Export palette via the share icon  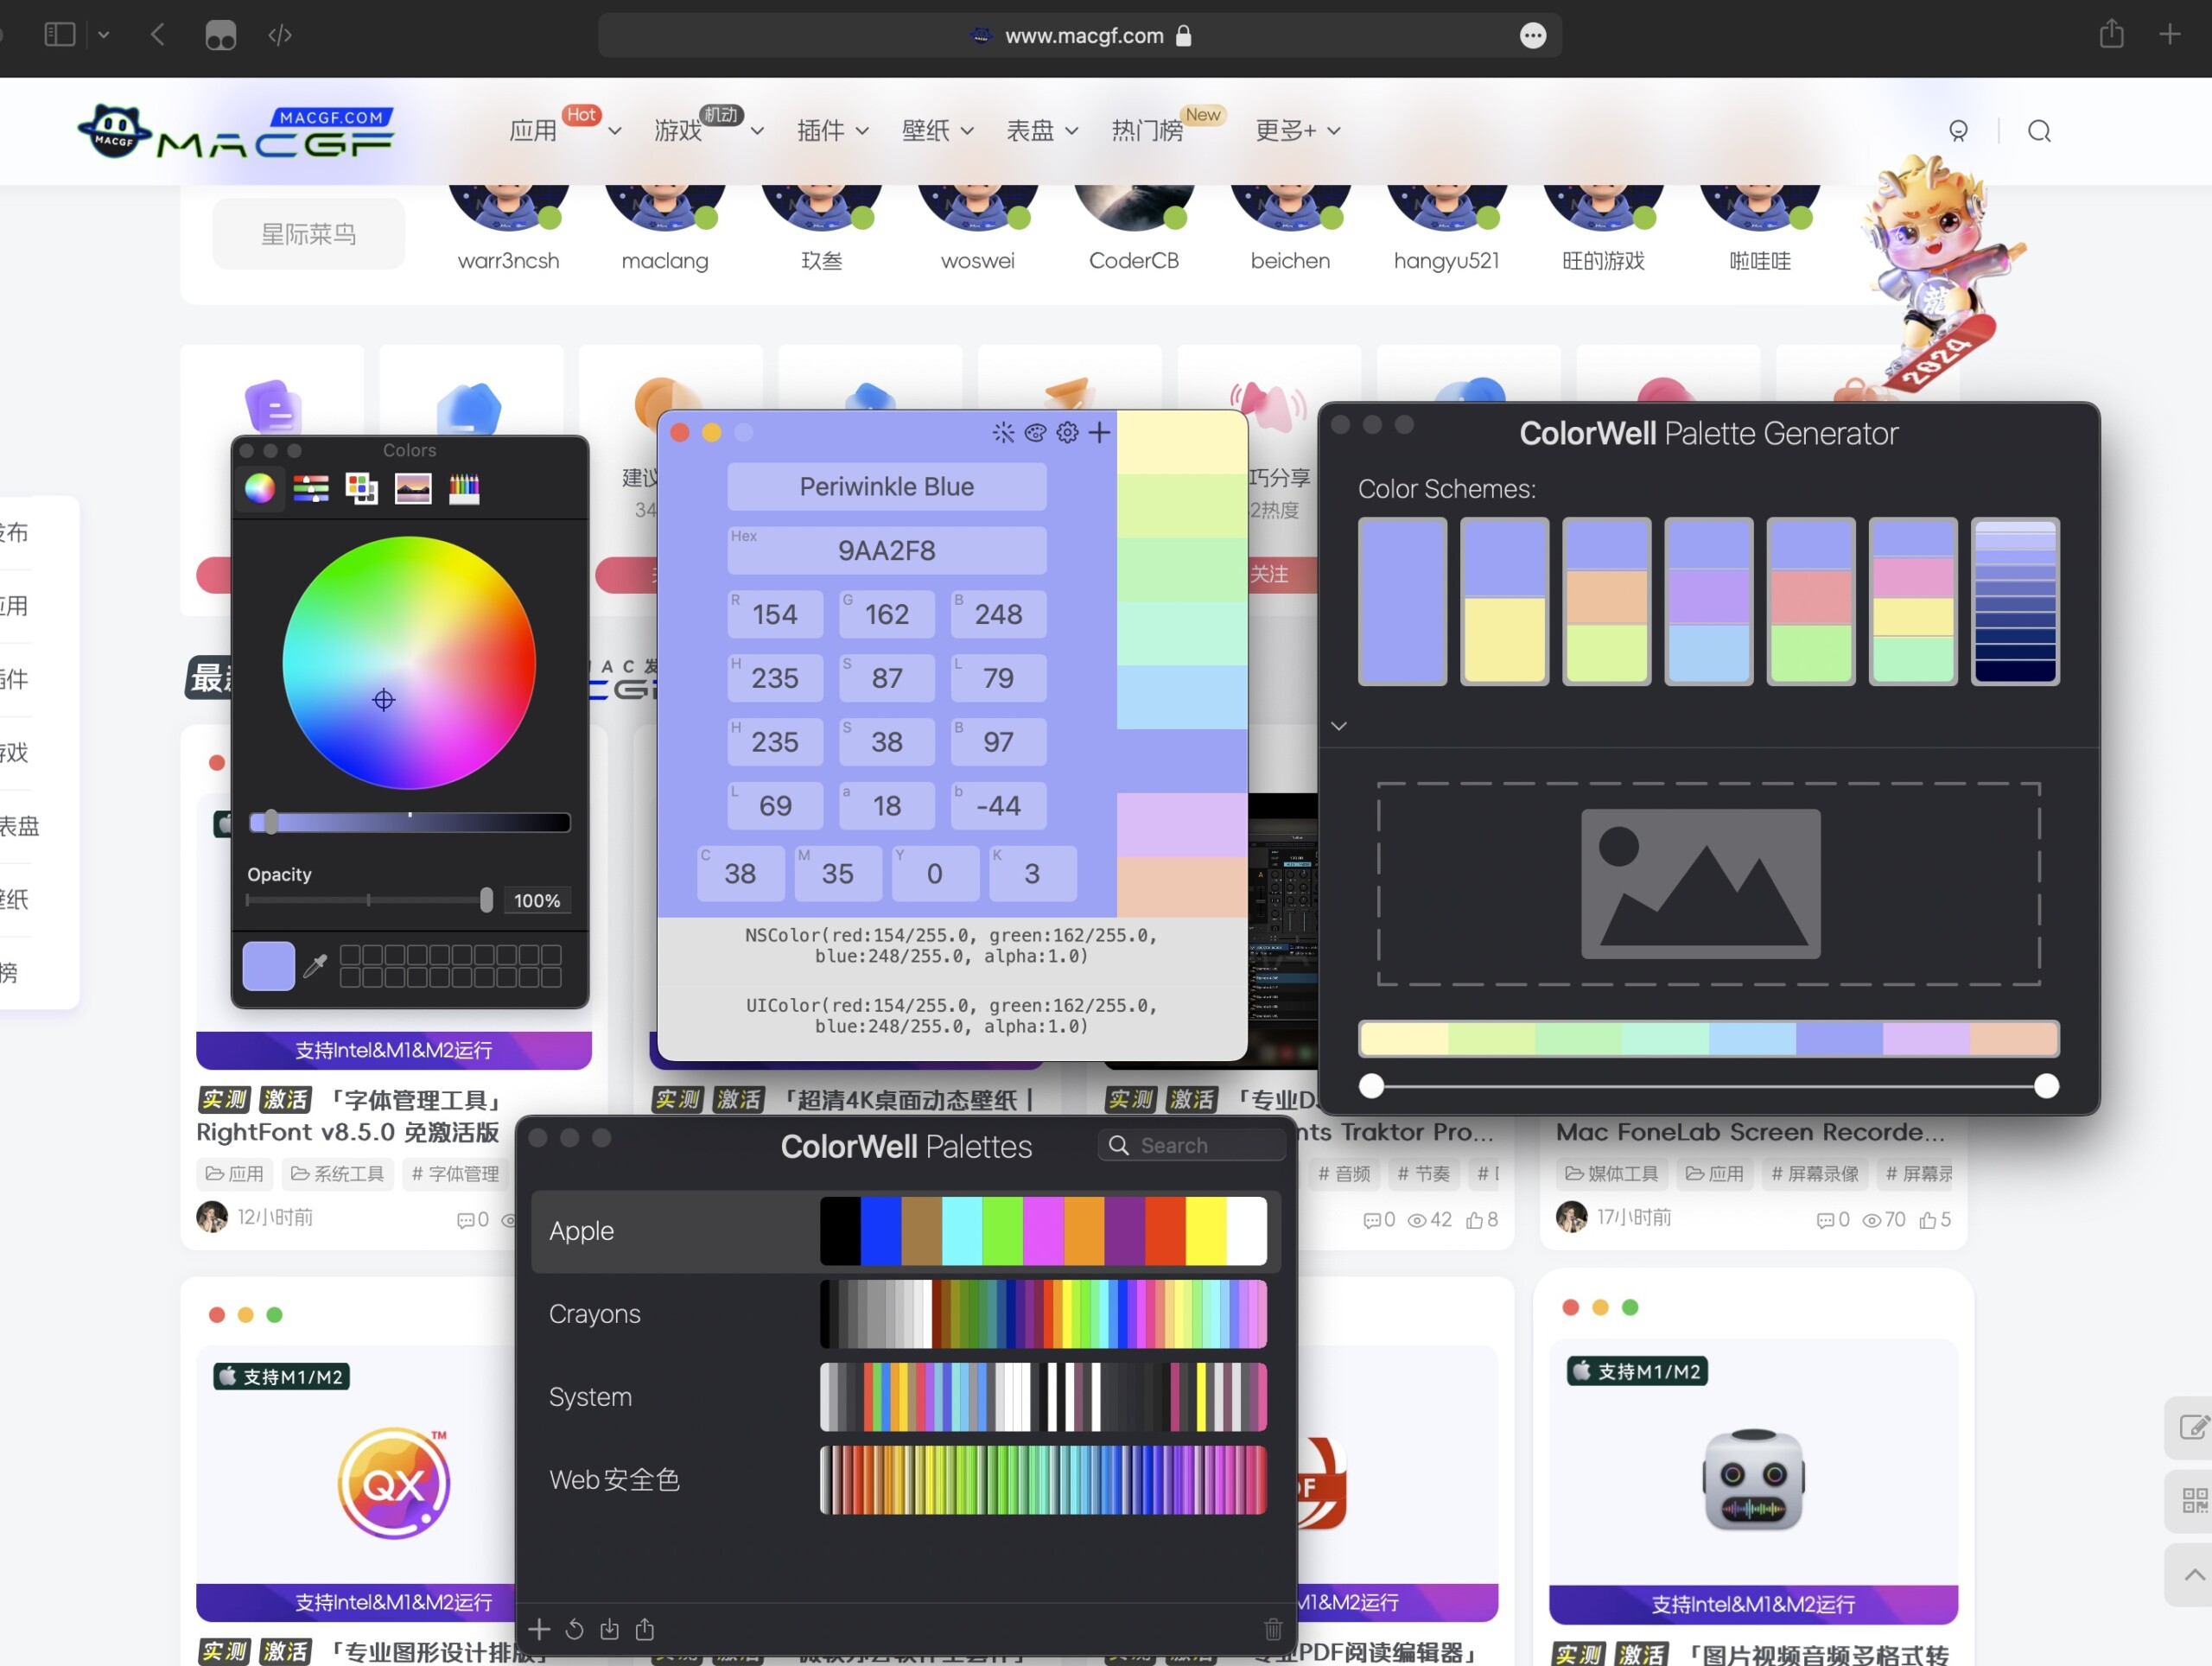(x=644, y=1629)
